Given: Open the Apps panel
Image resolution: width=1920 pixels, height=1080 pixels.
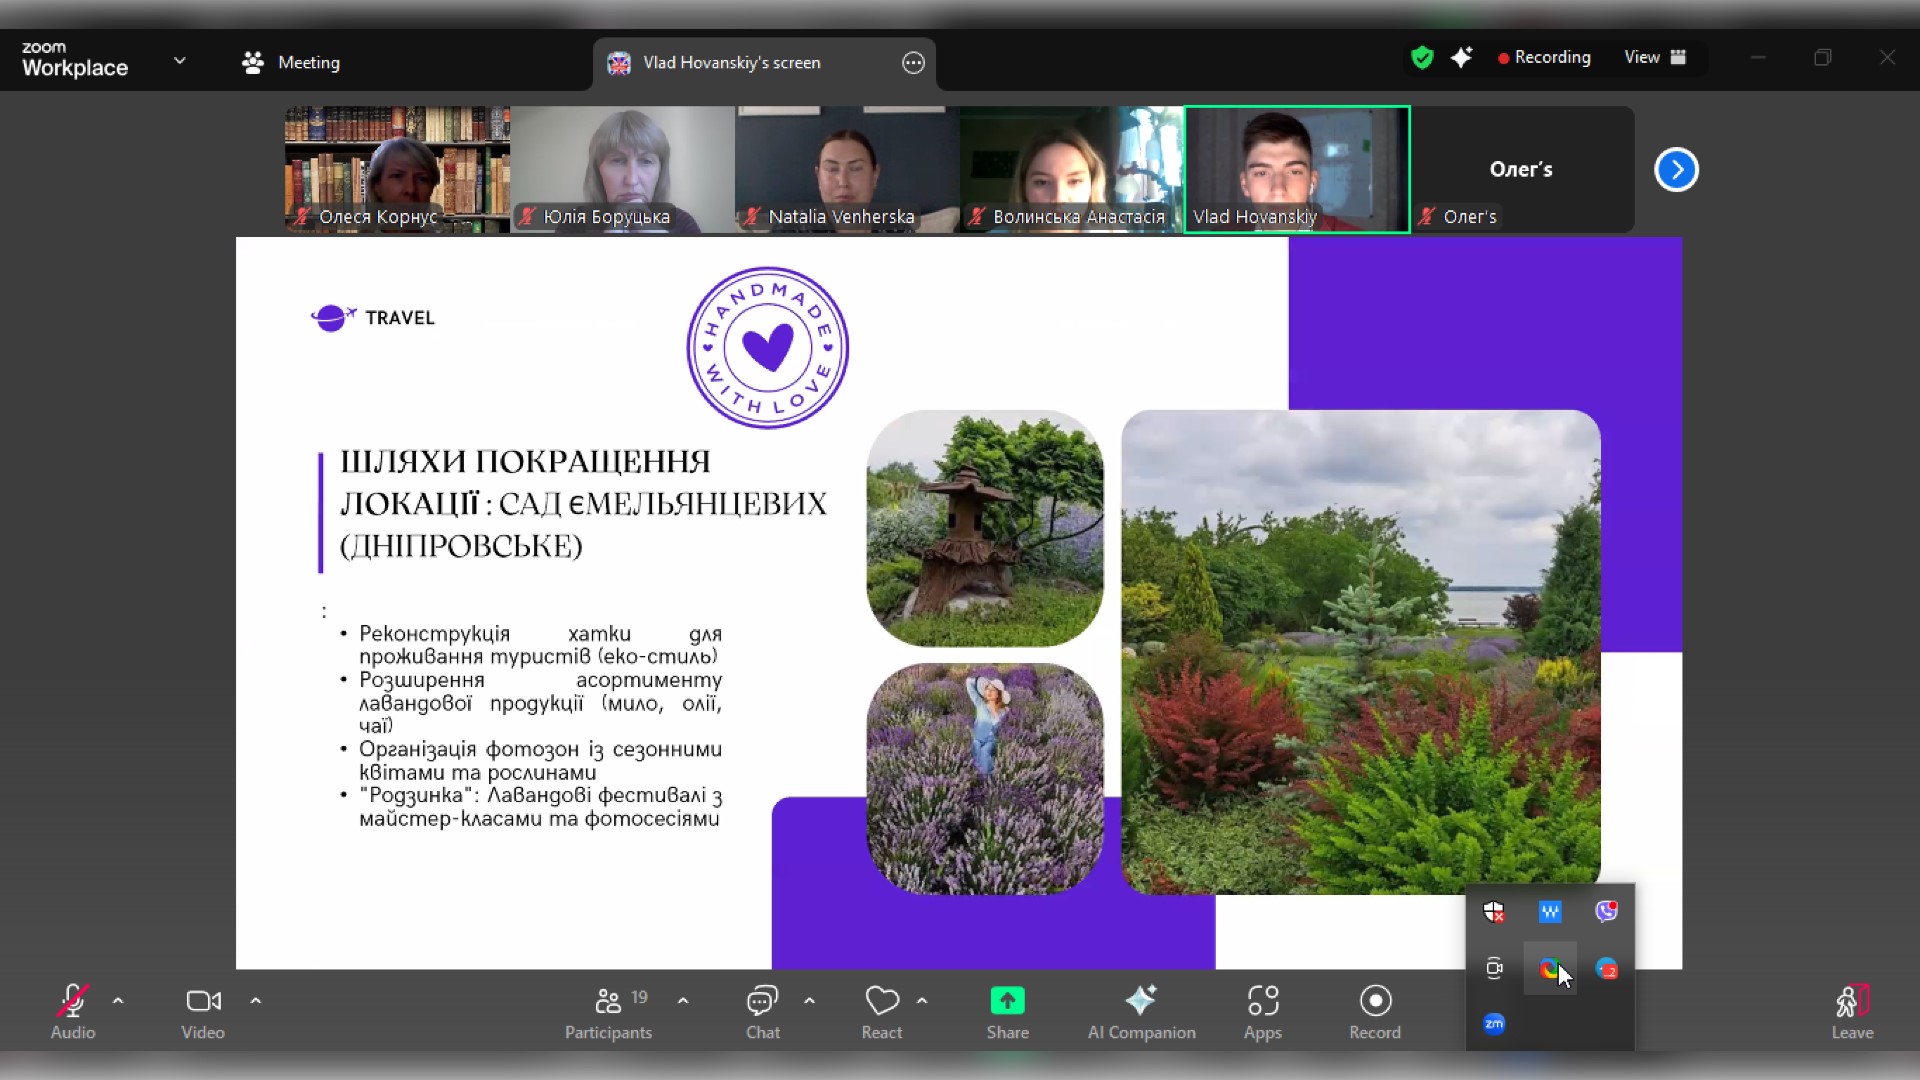Looking at the screenshot, I should (1263, 1011).
